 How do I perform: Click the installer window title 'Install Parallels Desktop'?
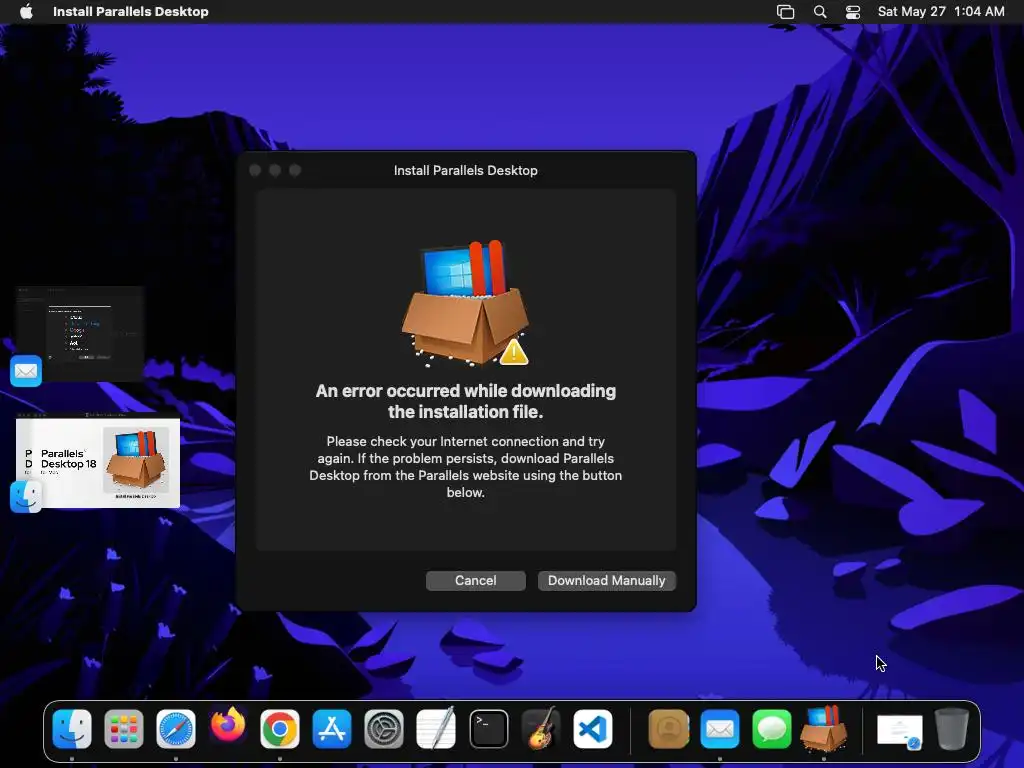point(466,170)
